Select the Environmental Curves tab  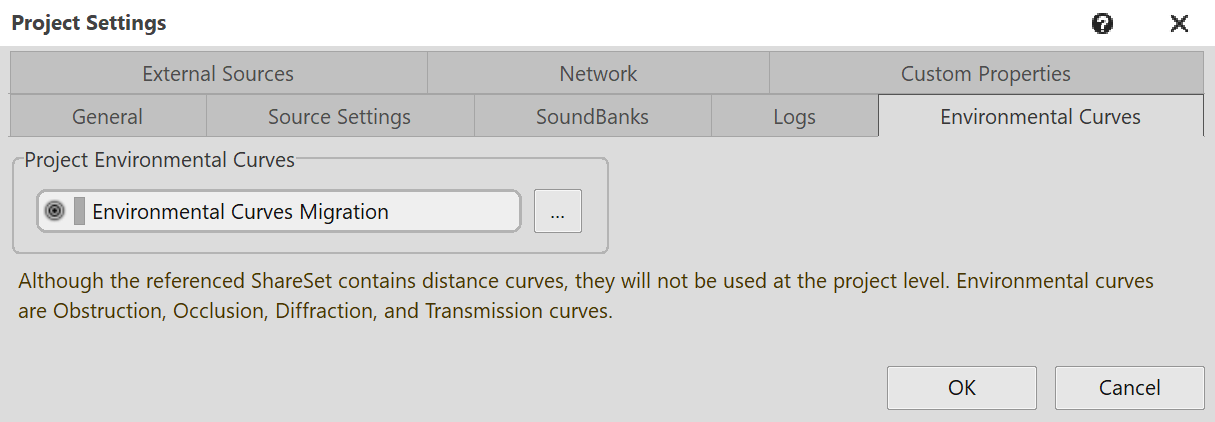click(1040, 117)
